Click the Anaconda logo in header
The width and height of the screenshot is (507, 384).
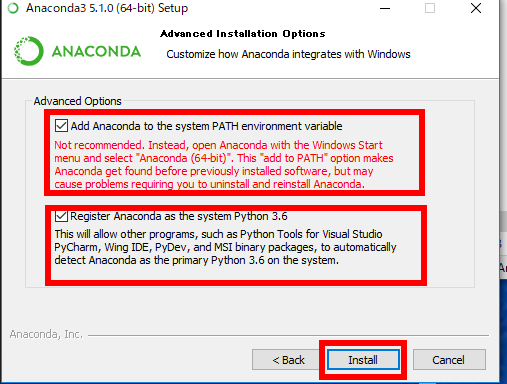pyautogui.click(x=77, y=51)
